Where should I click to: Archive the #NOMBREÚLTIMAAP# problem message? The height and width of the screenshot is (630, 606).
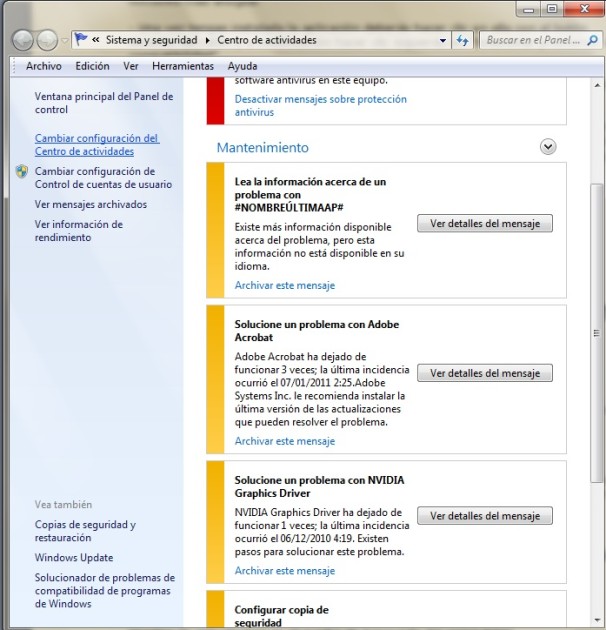click(x=285, y=285)
